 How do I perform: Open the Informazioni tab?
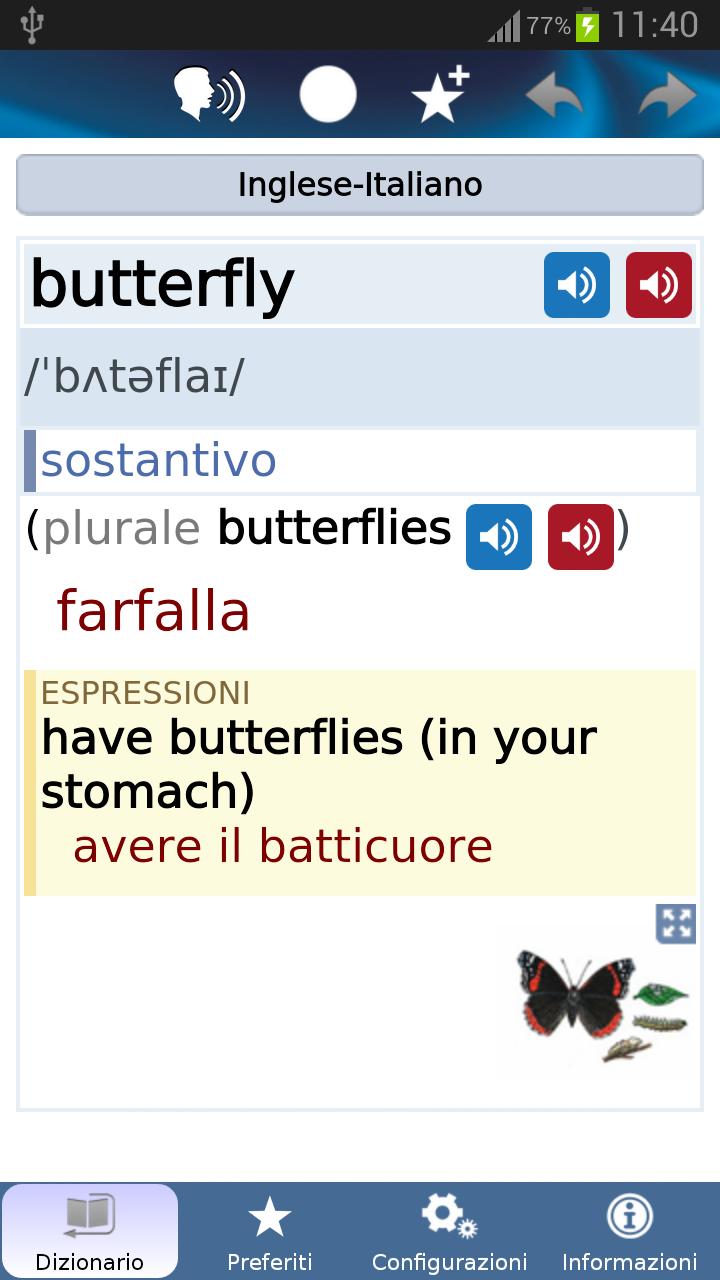coord(630,1232)
